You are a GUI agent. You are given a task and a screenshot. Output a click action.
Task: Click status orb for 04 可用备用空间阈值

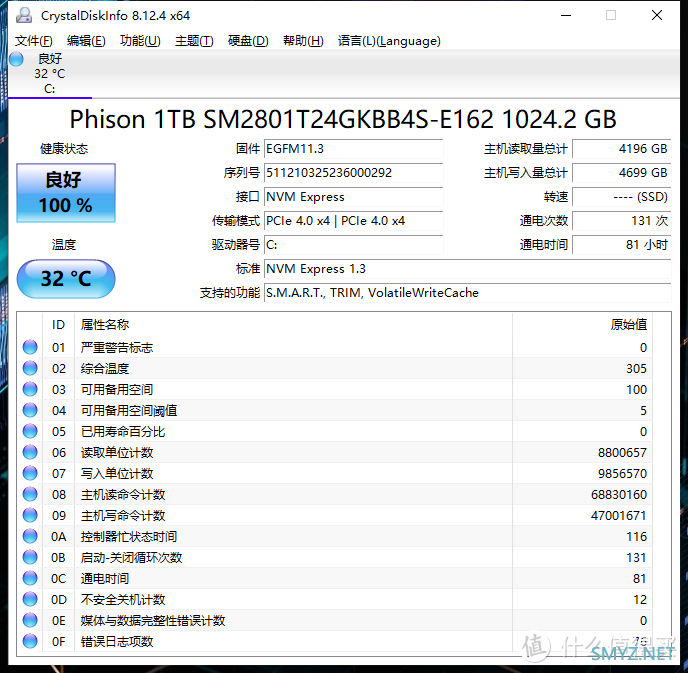(x=30, y=410)
